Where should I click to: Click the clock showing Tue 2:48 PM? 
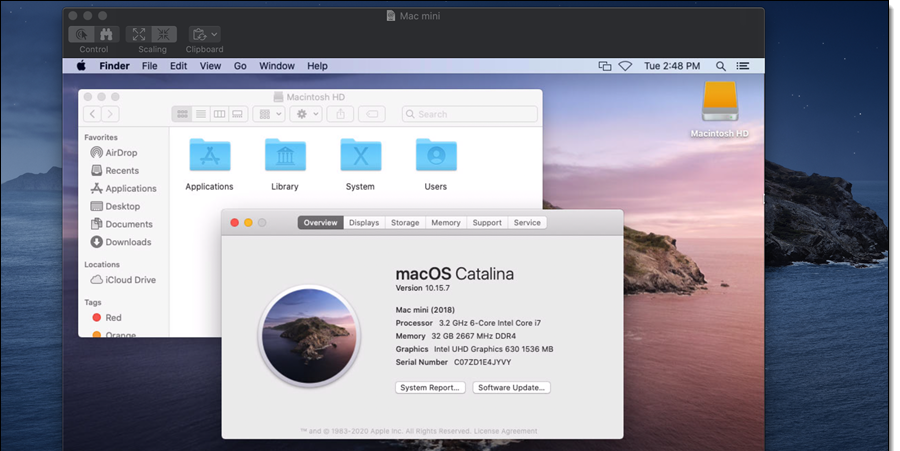click(x=672, y=66)
